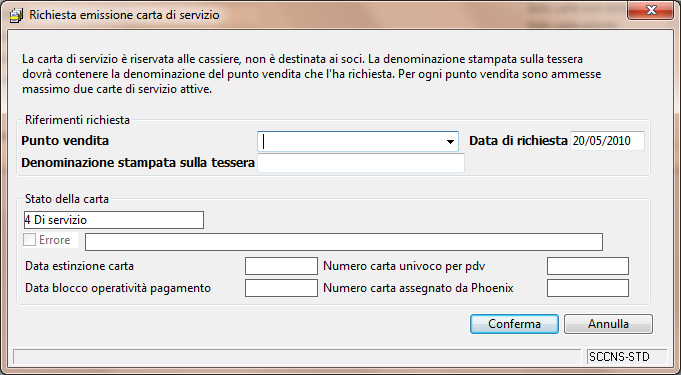Click the Stato della carta group label

(x=67, y=199)
